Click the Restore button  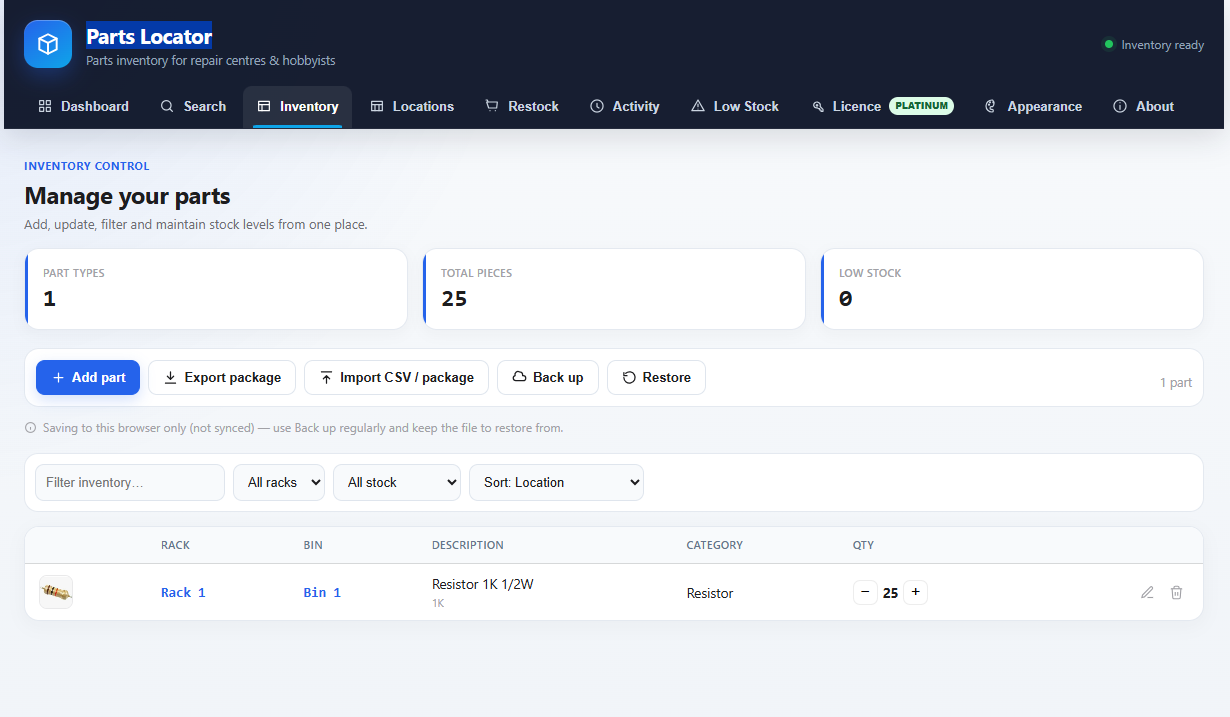coord(656,377)
